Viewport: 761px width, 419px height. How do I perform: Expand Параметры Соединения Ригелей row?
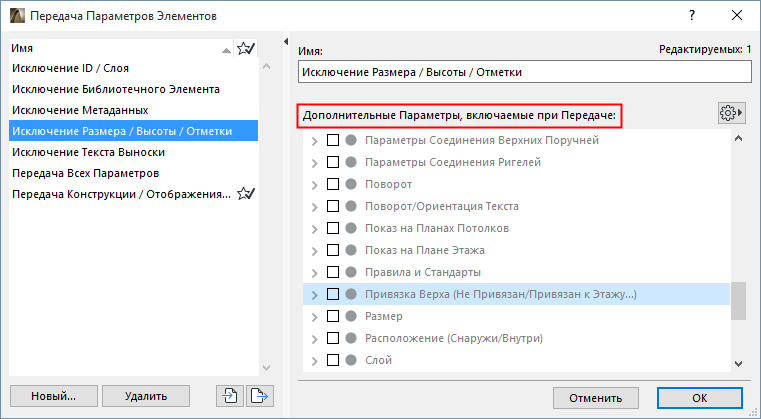pyautogui.click(x=315, y=163)
